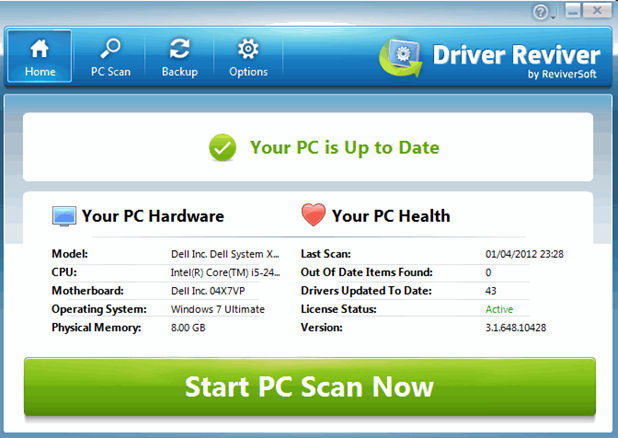Open the help question mark icon
This screenshot has height=438, width=618.
(x=540, y=12)
